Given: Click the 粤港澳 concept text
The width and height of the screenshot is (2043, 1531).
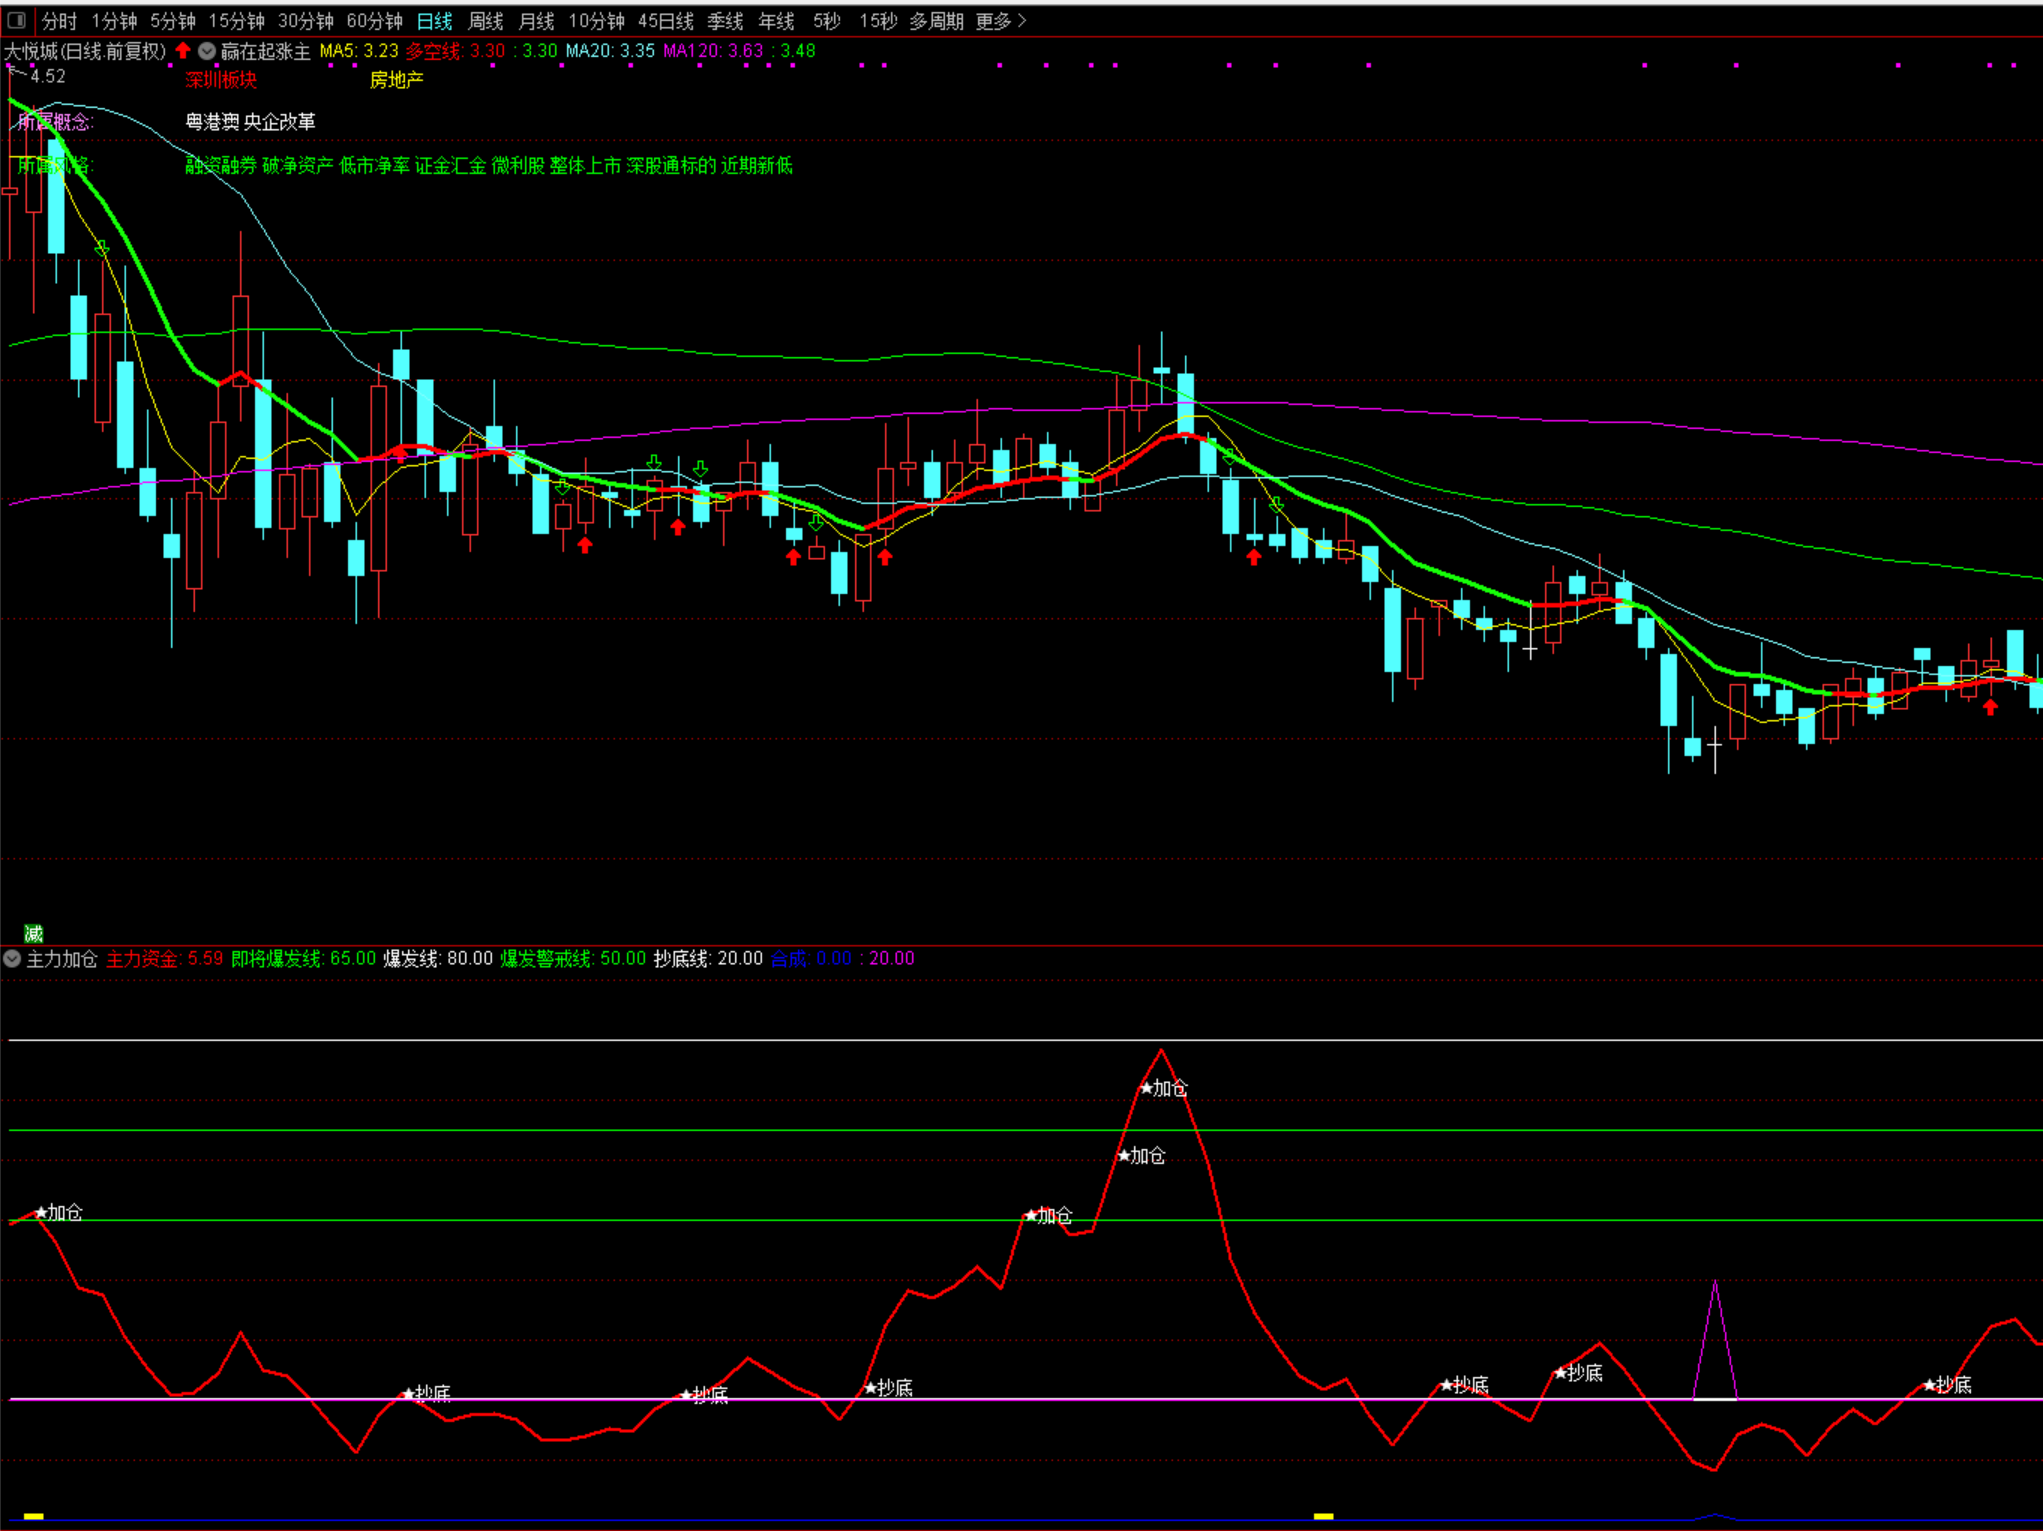Looking at the screenshot, I should coord(212,122).
